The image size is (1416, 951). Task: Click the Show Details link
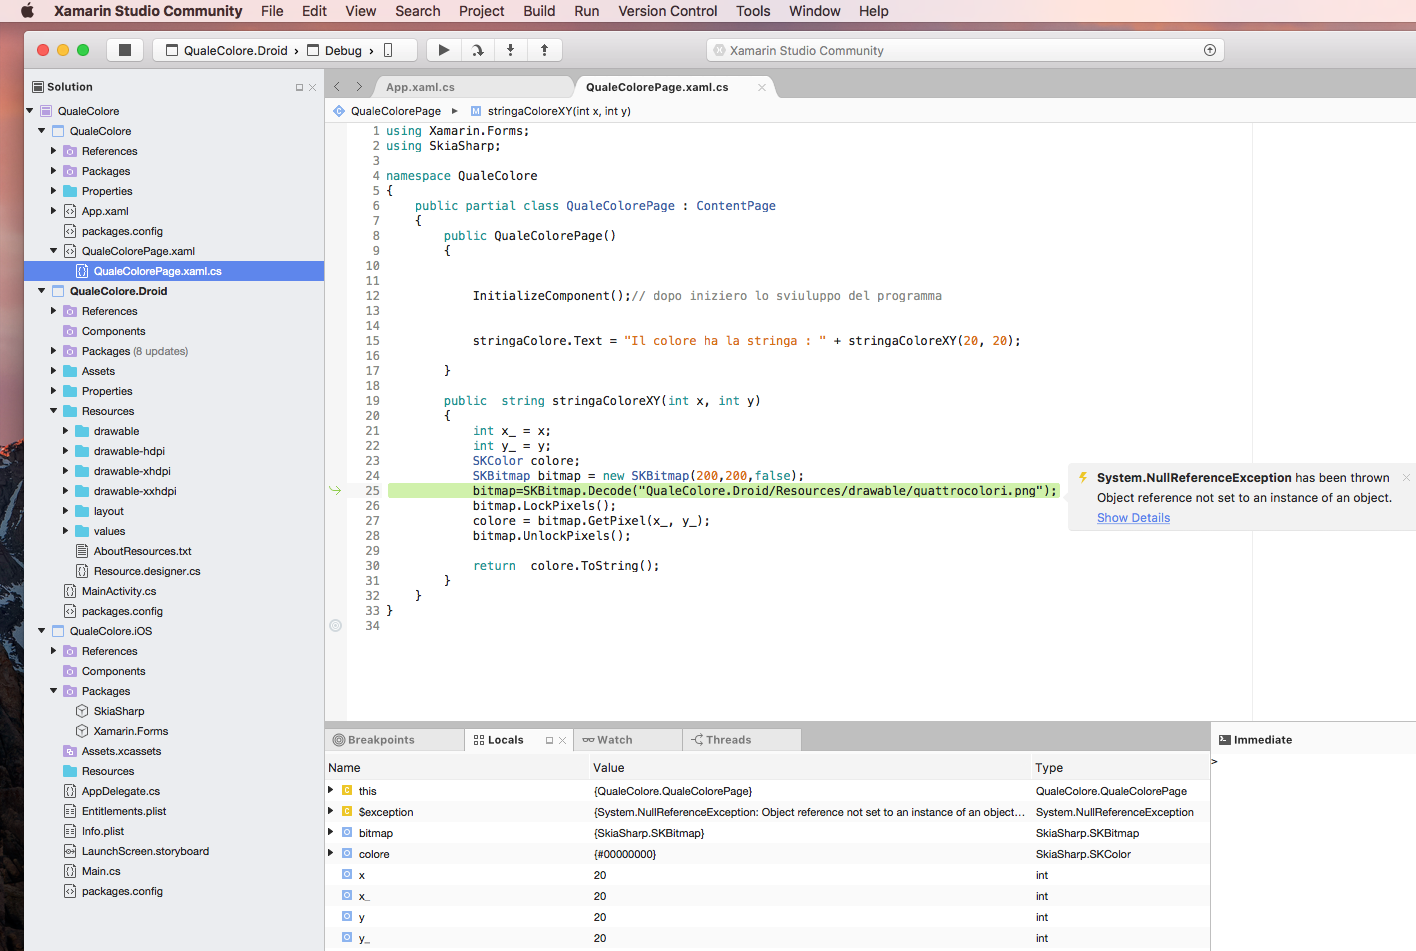point(1133,518)
